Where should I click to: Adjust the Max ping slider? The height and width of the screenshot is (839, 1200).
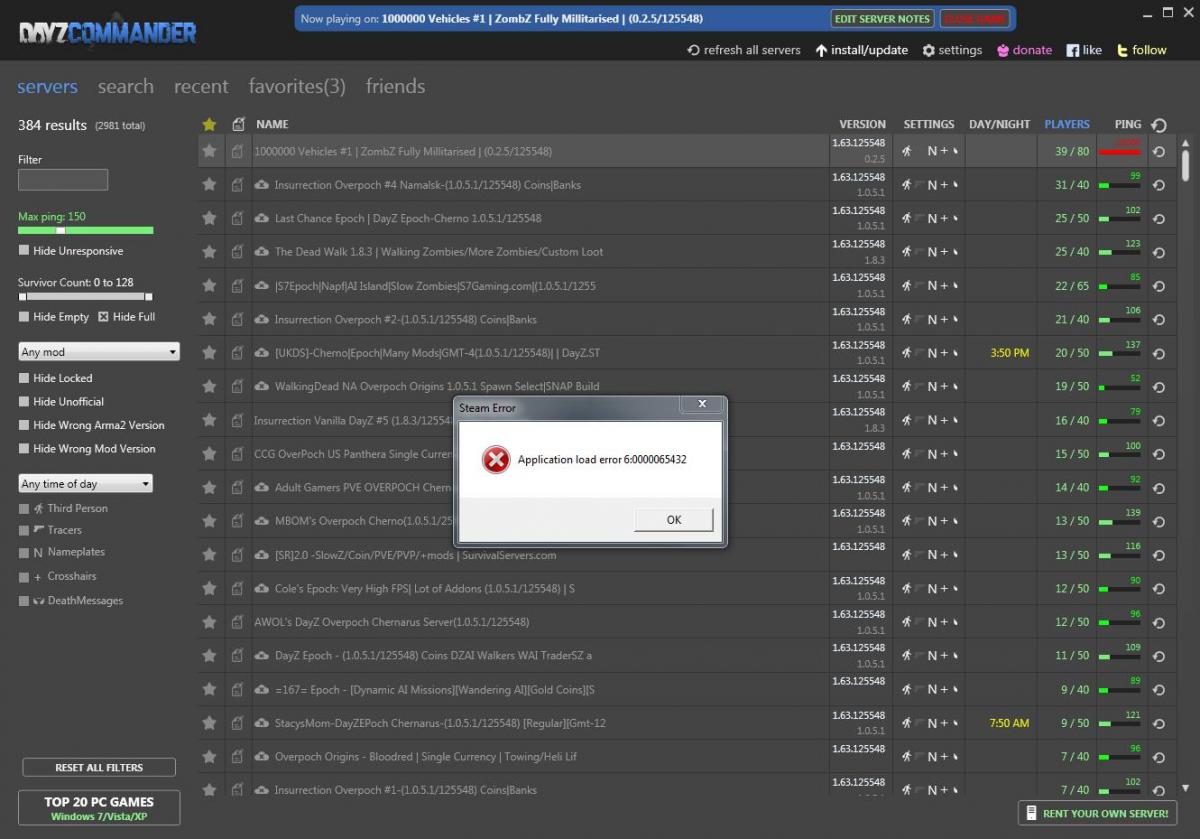60,230
